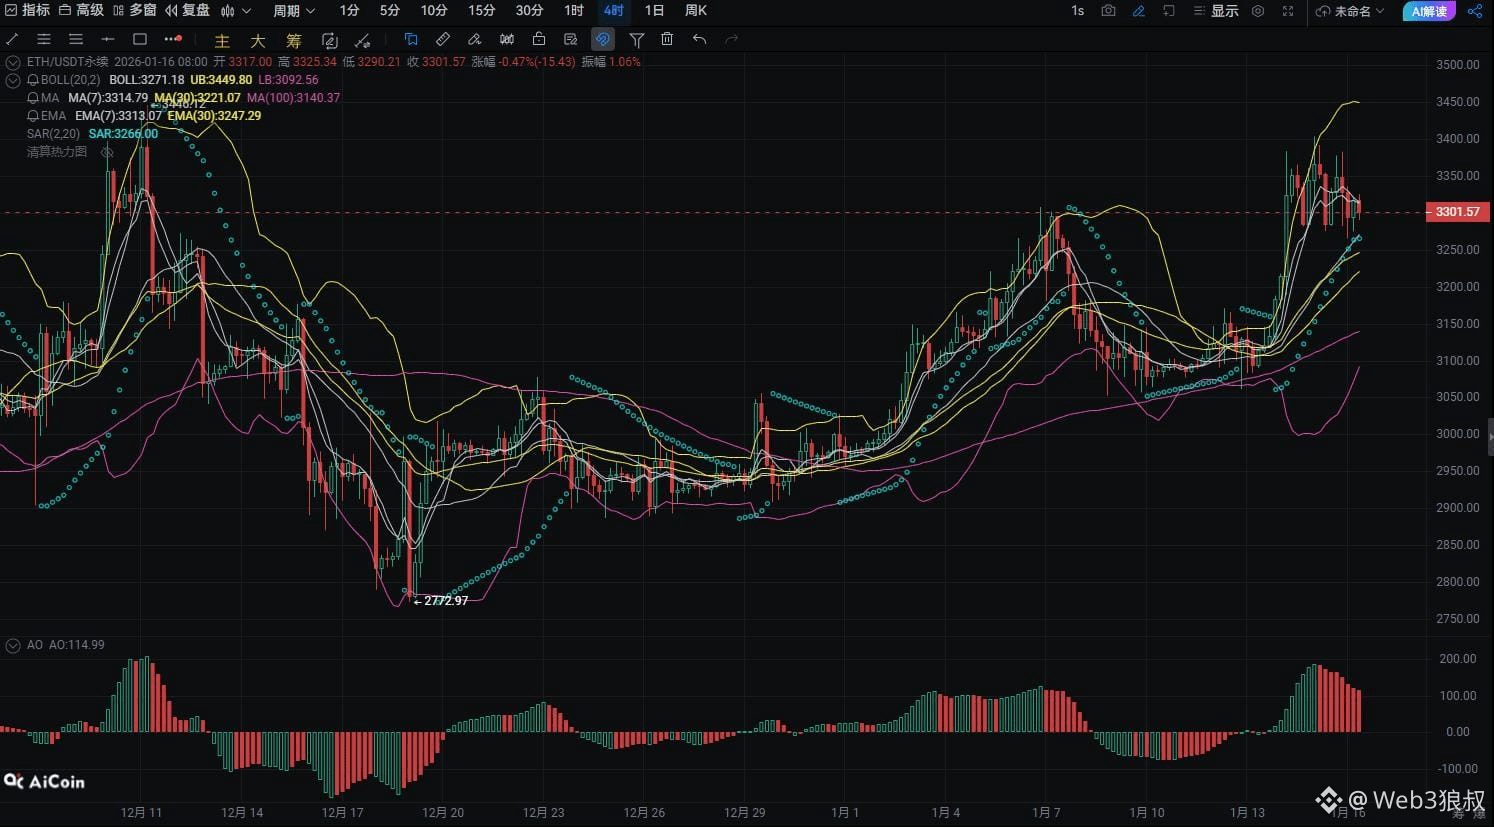Select the 15分 timeframe tab

(x=481, y=11)
